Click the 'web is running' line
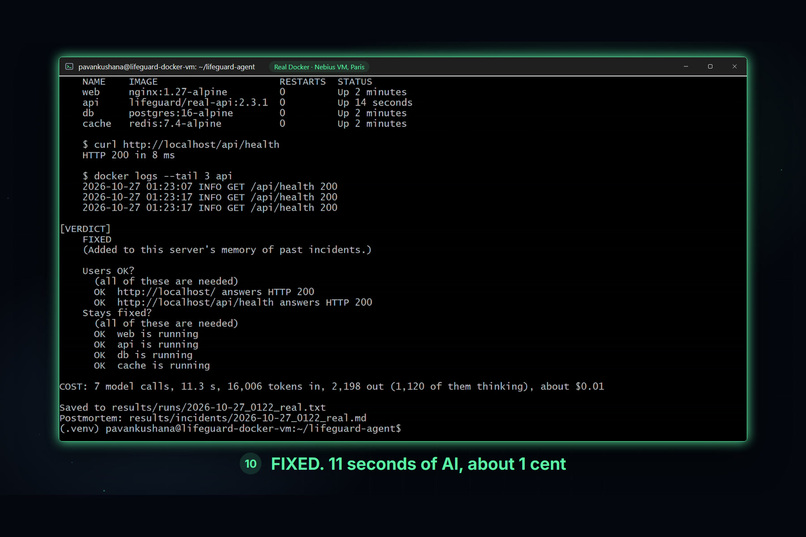Screen dimensions: 806x537 click(146, 334)
